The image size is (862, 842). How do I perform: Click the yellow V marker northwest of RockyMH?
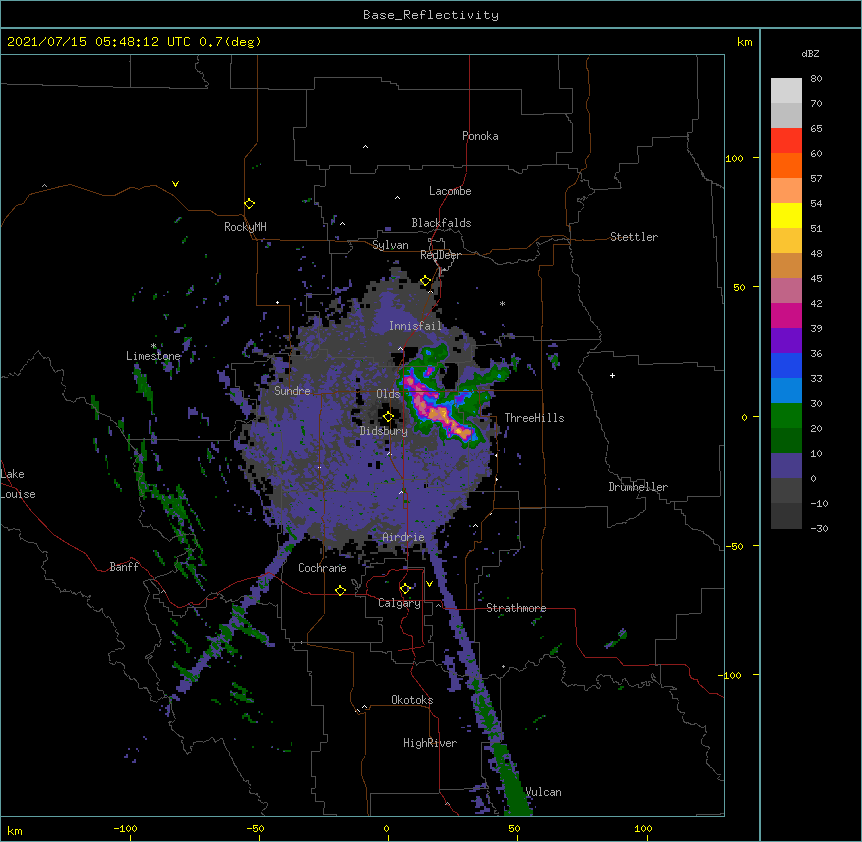[175, 184]
